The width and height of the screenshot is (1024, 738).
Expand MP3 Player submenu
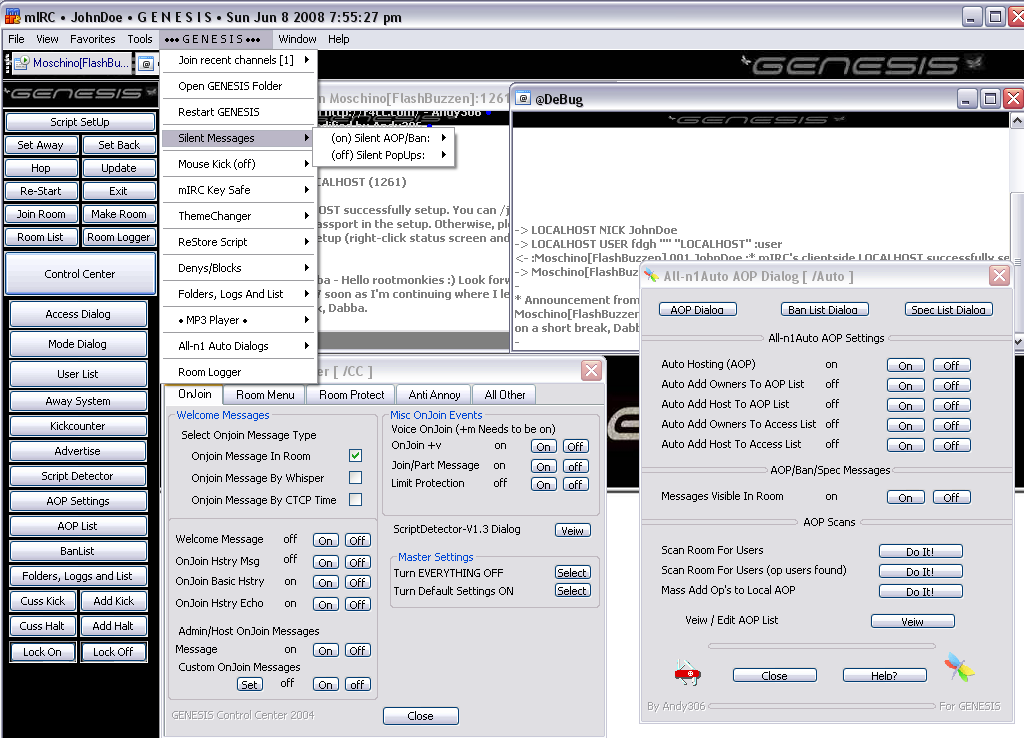tap(239, 320)
